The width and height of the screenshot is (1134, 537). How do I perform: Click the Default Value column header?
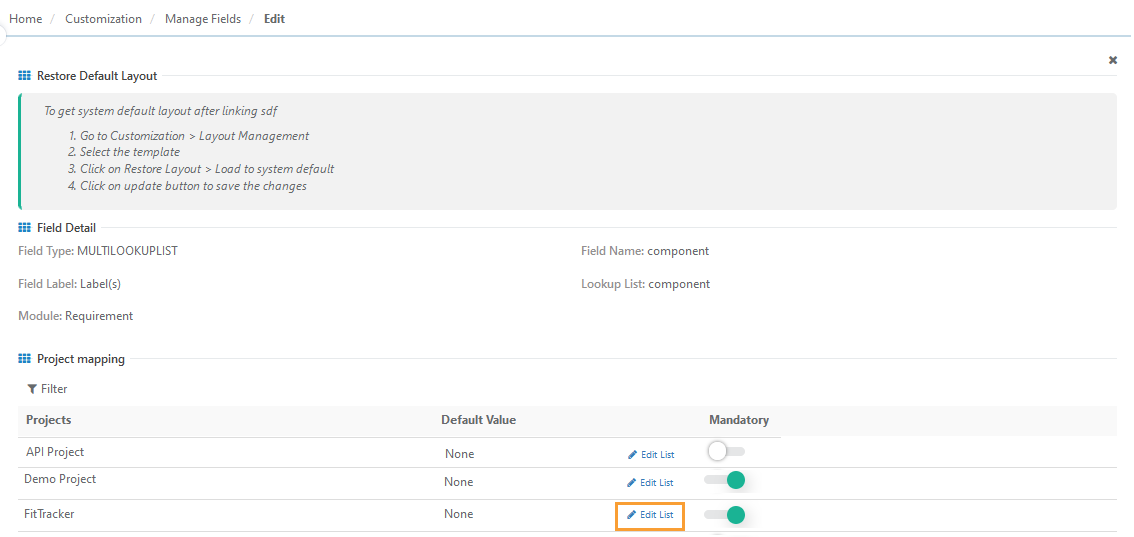(479, 420)
